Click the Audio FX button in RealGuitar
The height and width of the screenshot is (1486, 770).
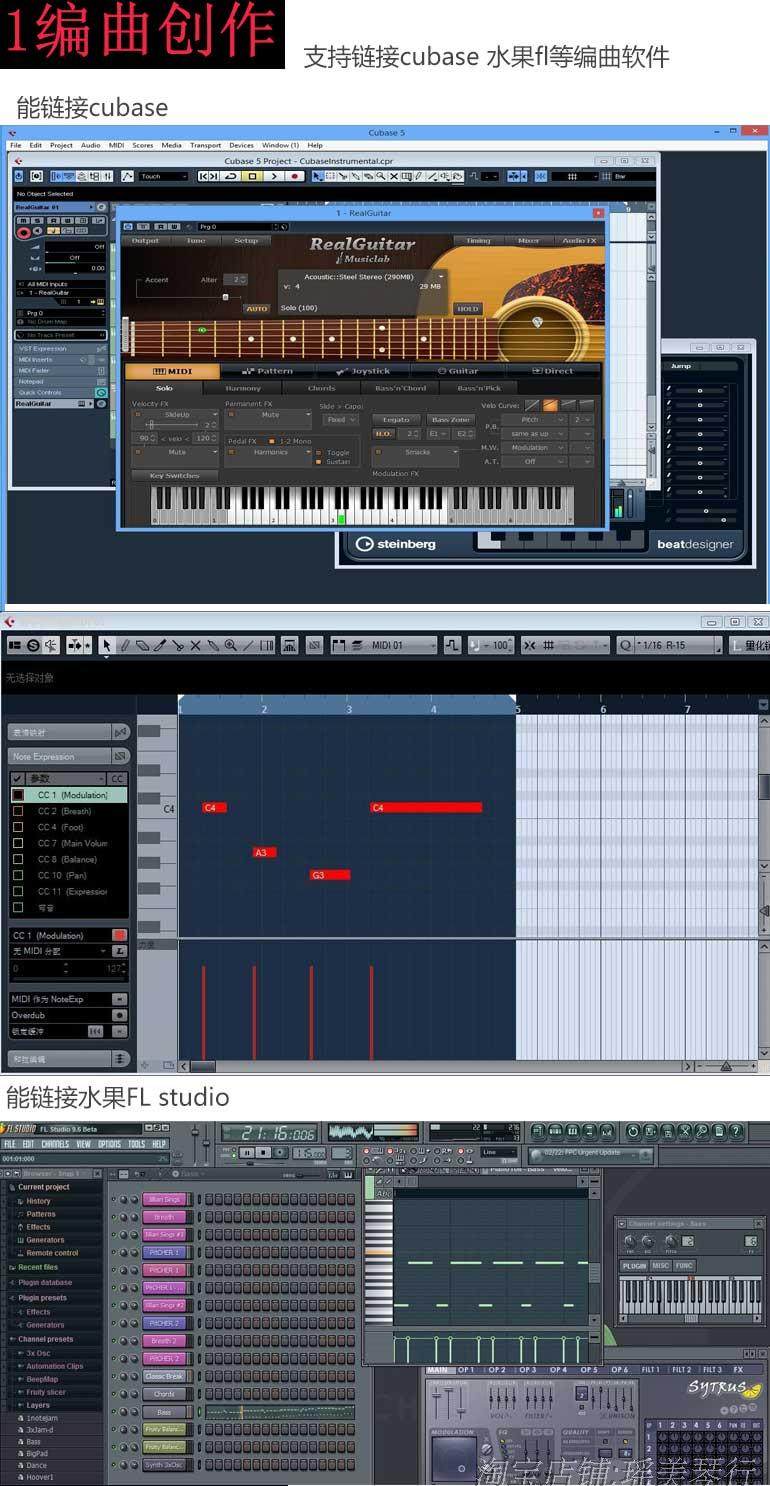click(x=579, y=241)
